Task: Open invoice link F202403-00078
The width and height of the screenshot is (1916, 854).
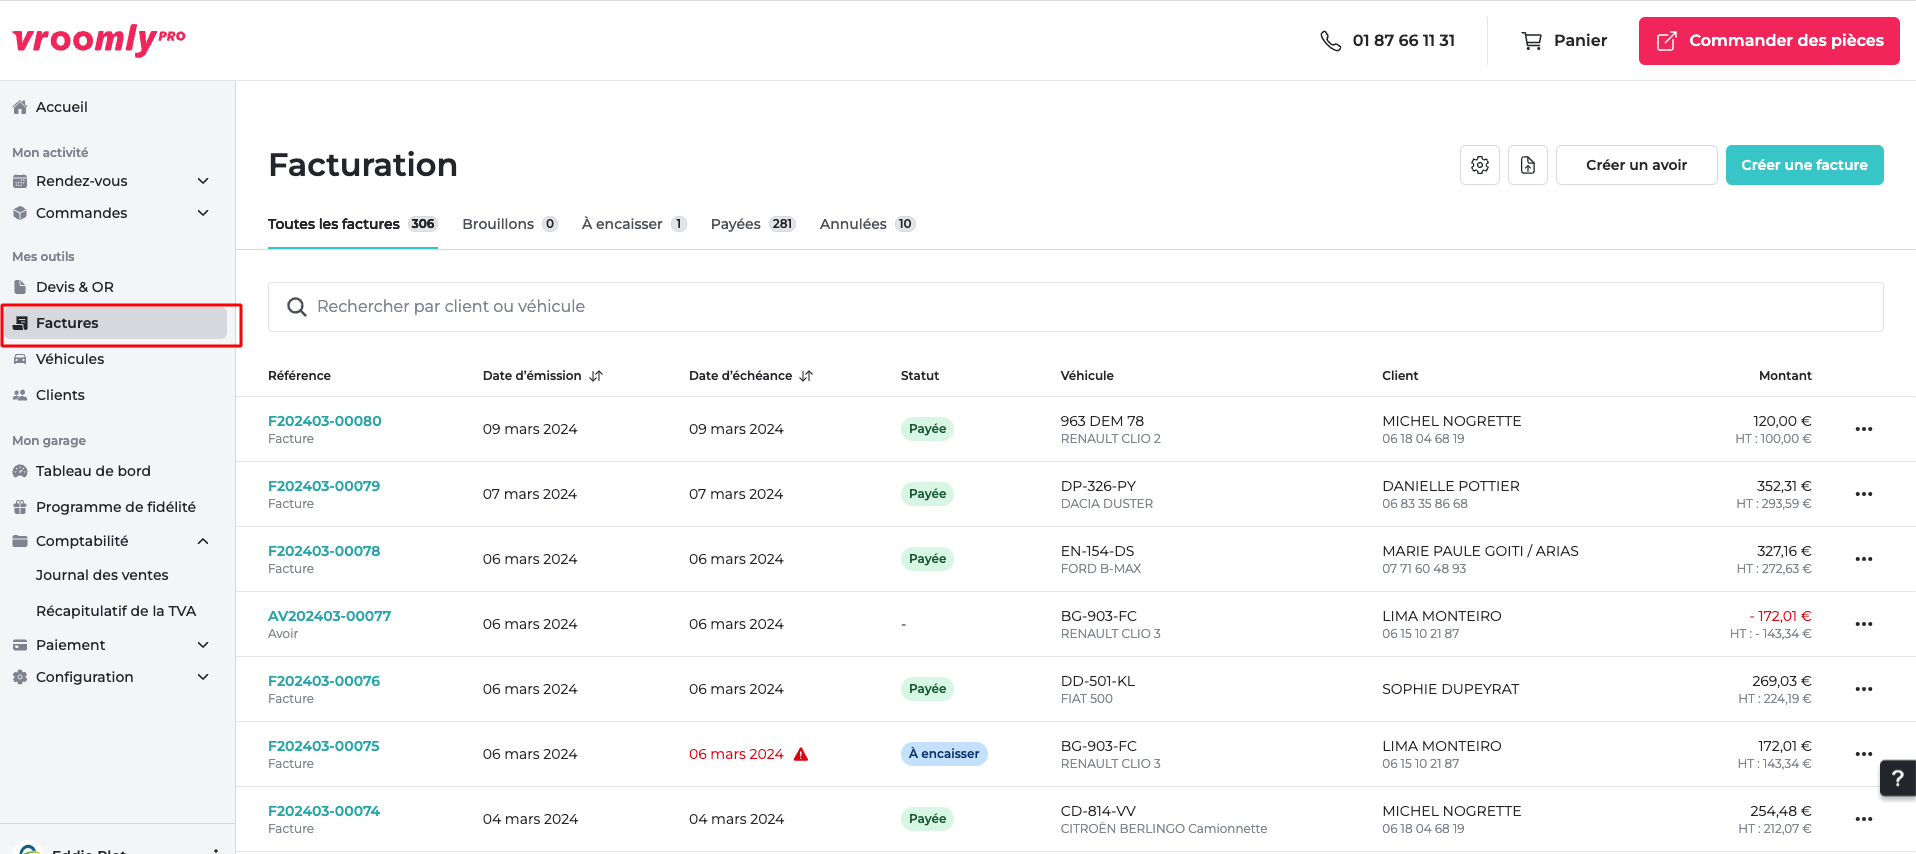Action: coord(324,551)
